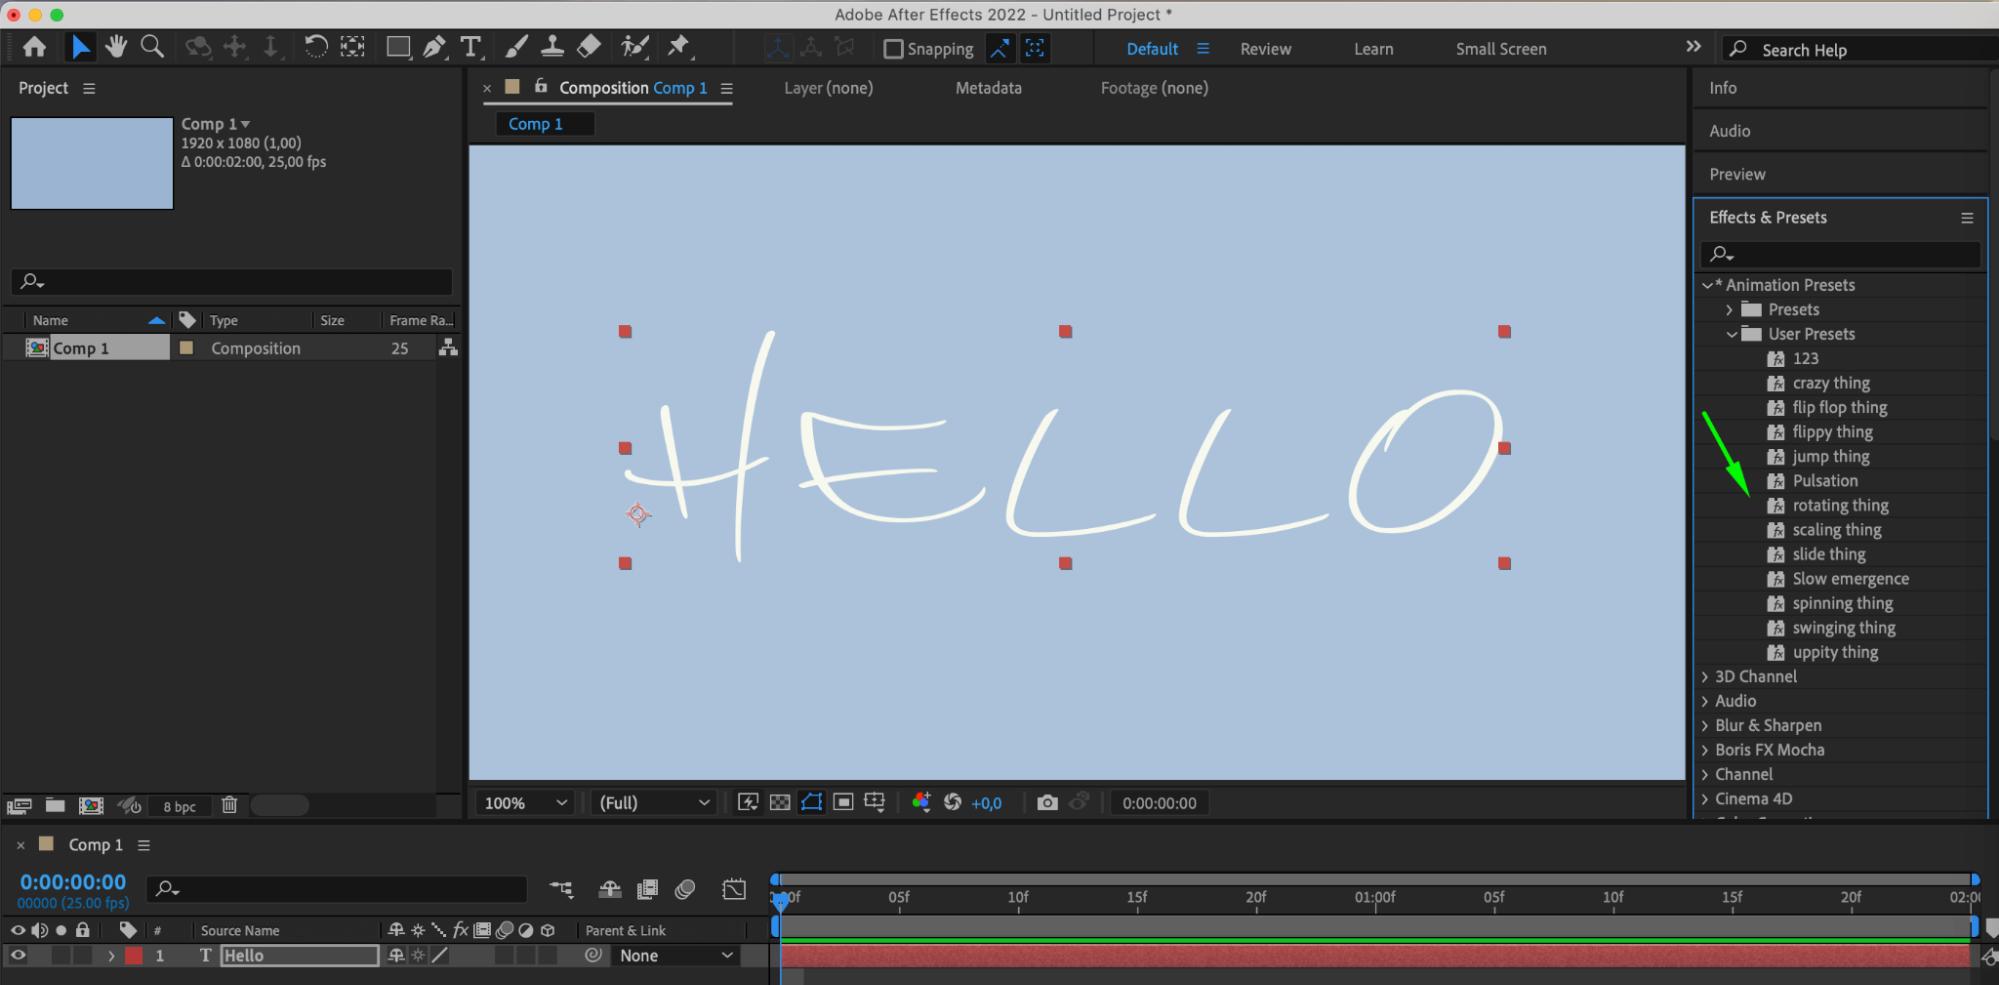
Task: Hide the Hello layer with eye toggle
Action: (x=18, y=955)
